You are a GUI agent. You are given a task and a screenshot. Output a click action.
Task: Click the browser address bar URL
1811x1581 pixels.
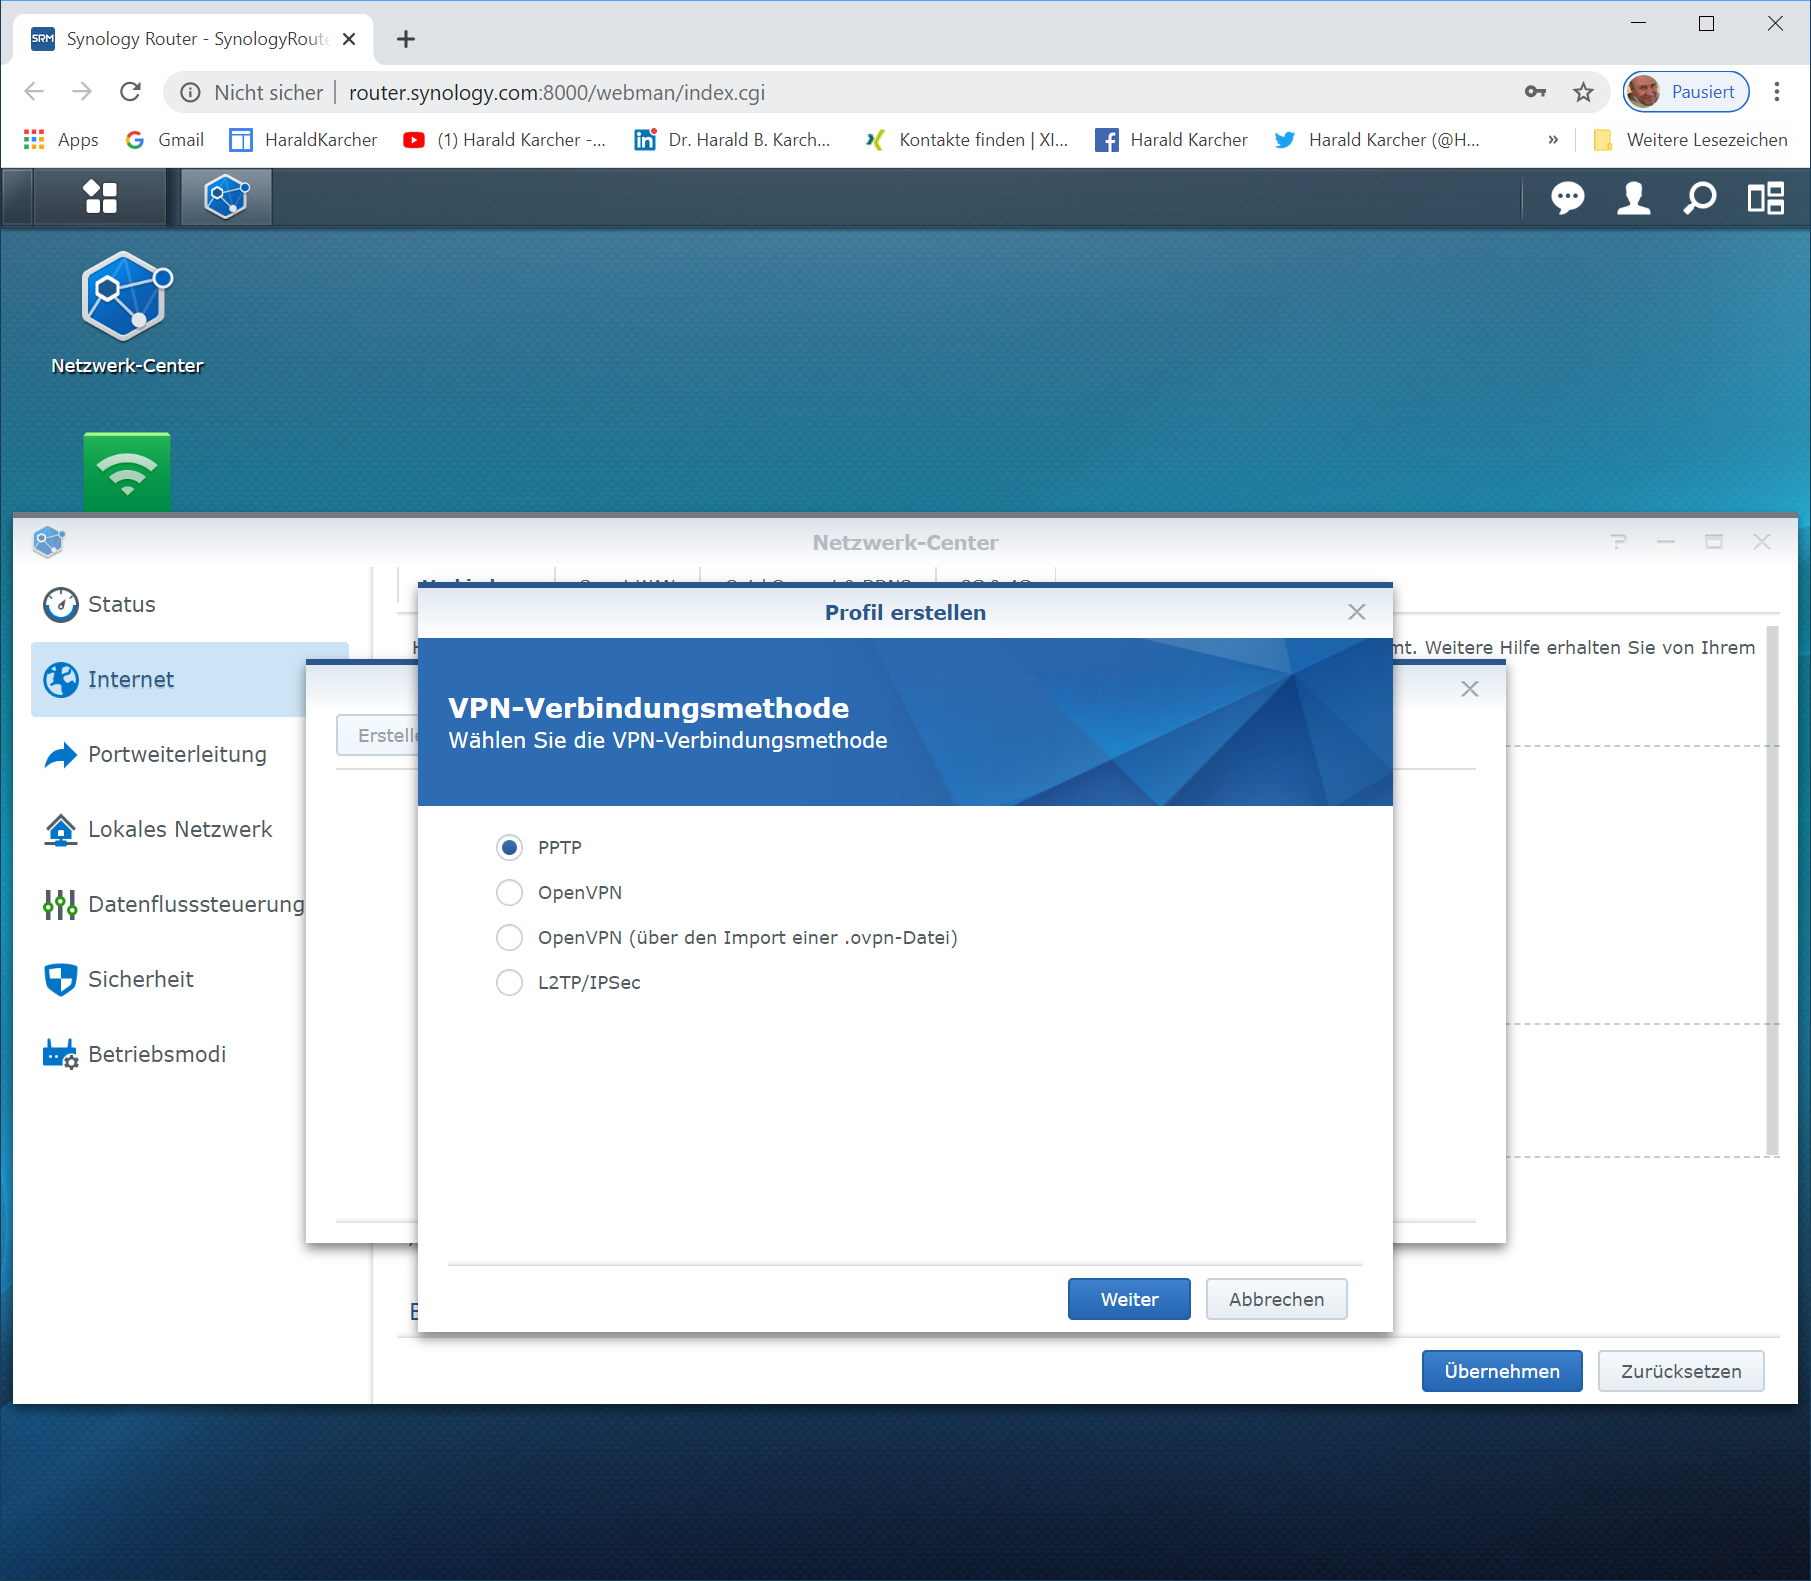(x=556, y=93)
